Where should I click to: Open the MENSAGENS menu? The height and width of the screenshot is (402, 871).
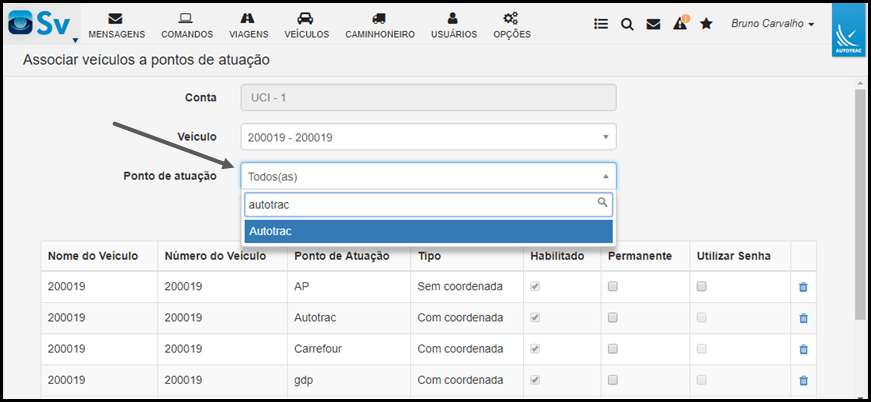117,26
